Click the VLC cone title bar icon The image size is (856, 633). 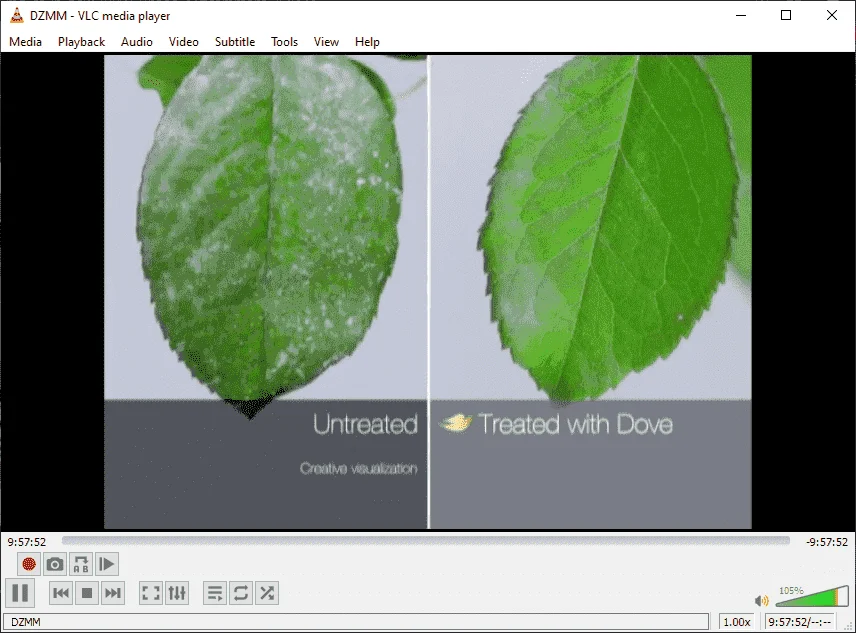(x=17, y=15)
